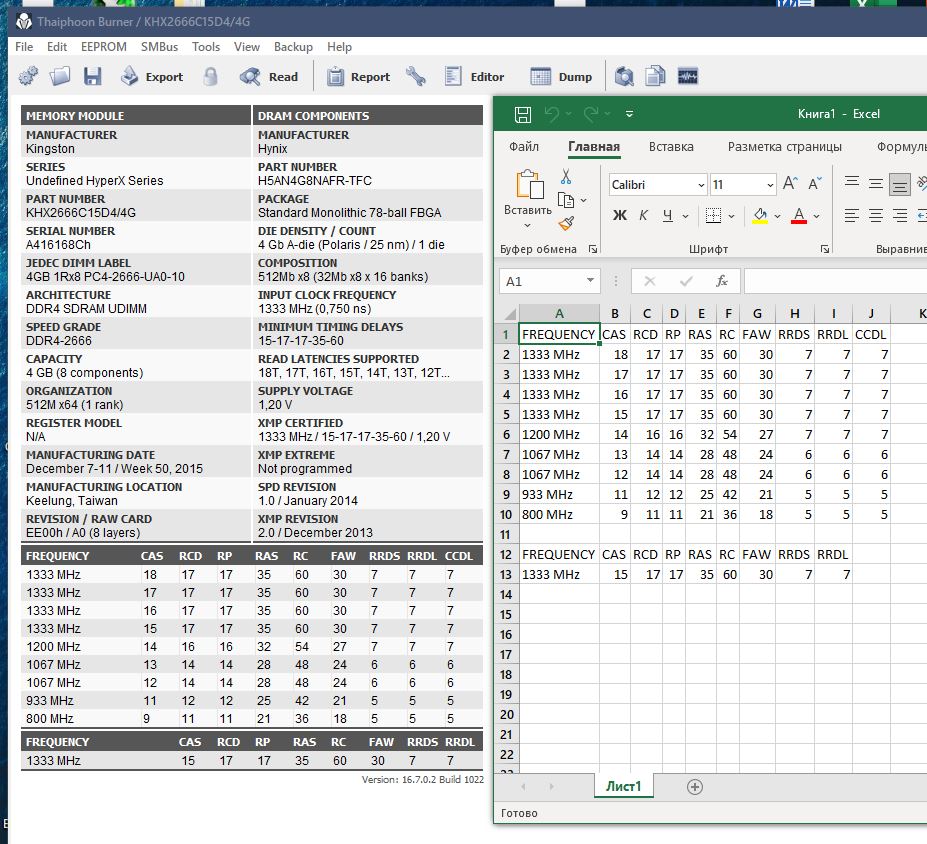Expand the fill color dropdown arrow
Image resolution: width=927 pixels, height=844 pixels.
pyautogui.click(x=777, y=216)
